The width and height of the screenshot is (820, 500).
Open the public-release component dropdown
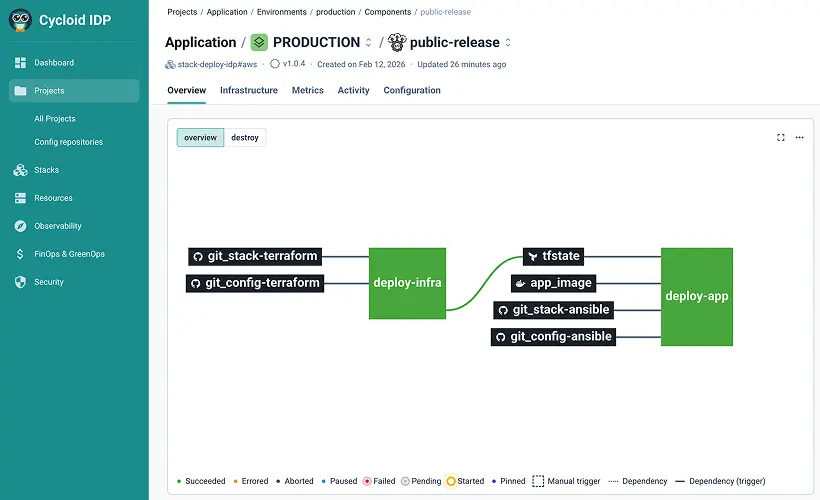click(x=508, y=43)
